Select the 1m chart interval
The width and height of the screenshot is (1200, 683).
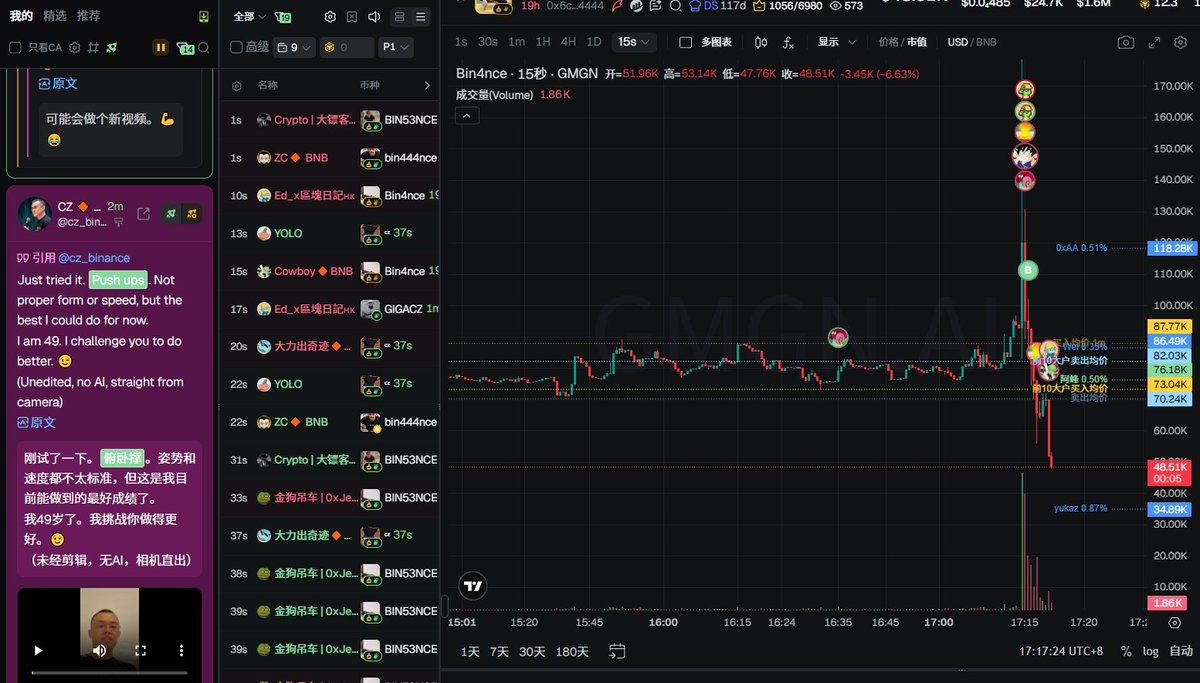[516, 42]
